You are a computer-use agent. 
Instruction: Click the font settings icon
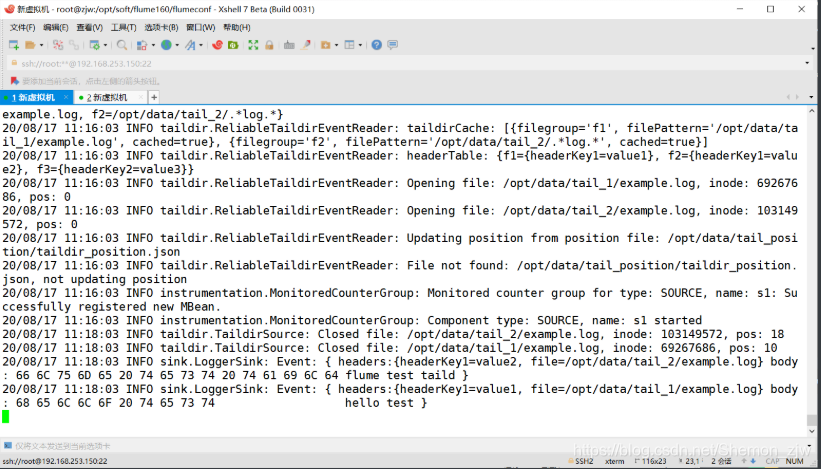tap(190, 46)
